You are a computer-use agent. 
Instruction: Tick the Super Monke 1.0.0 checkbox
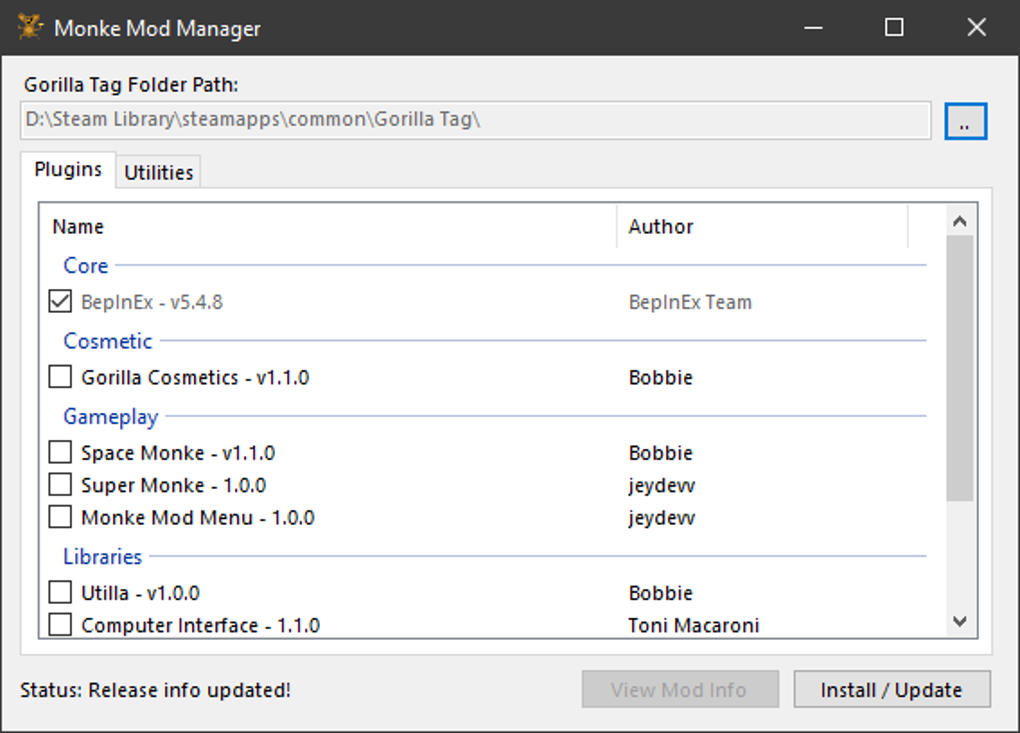pos(61,485)
